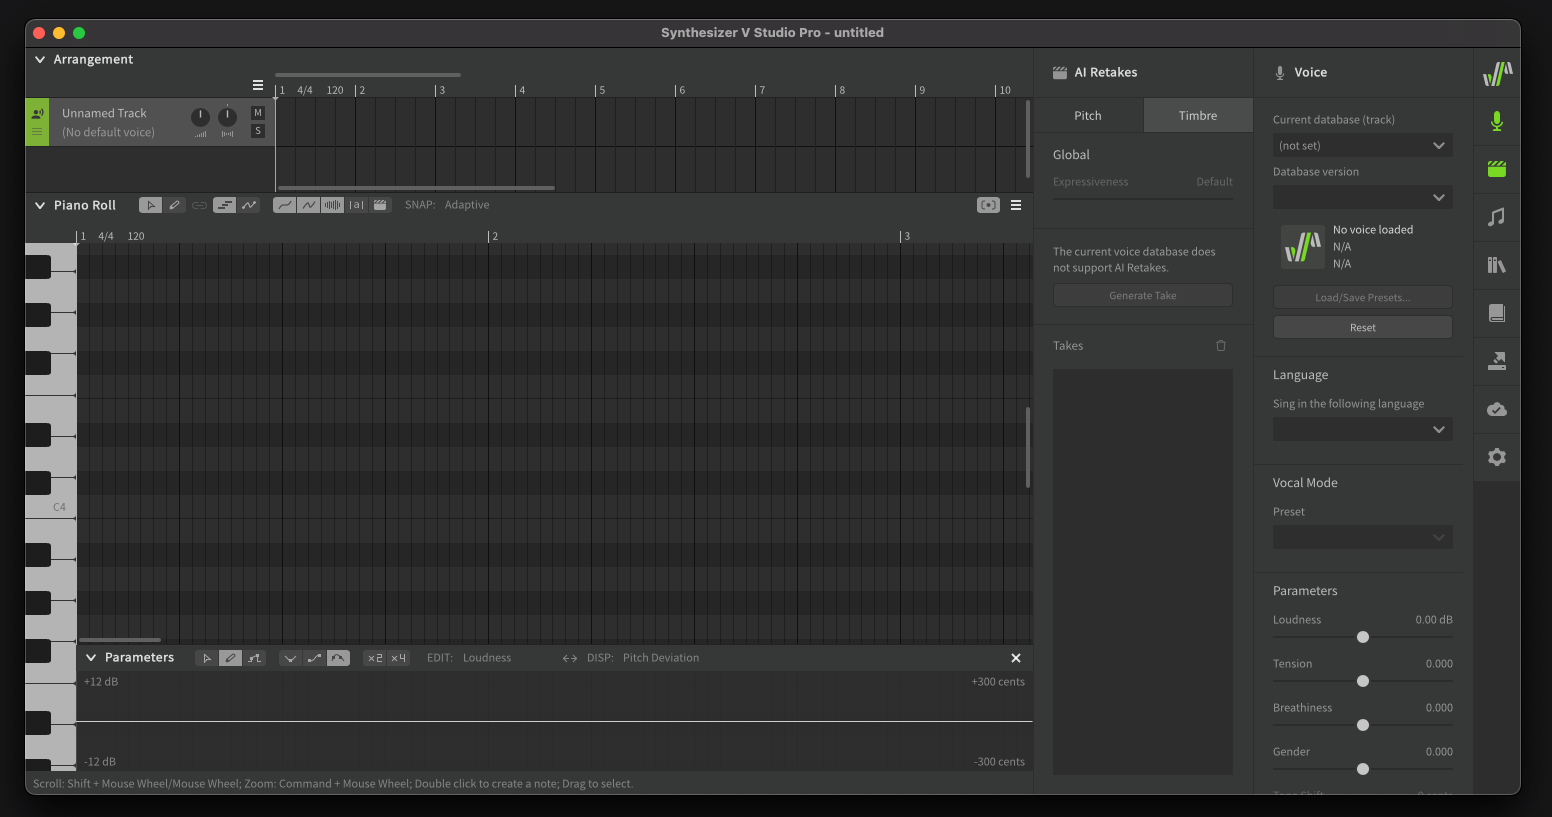The width and height of the screenshot is (1552, 817).
Task: Switch to the Timbre tab in AI Retakes
Action: tap(1198, 115)
